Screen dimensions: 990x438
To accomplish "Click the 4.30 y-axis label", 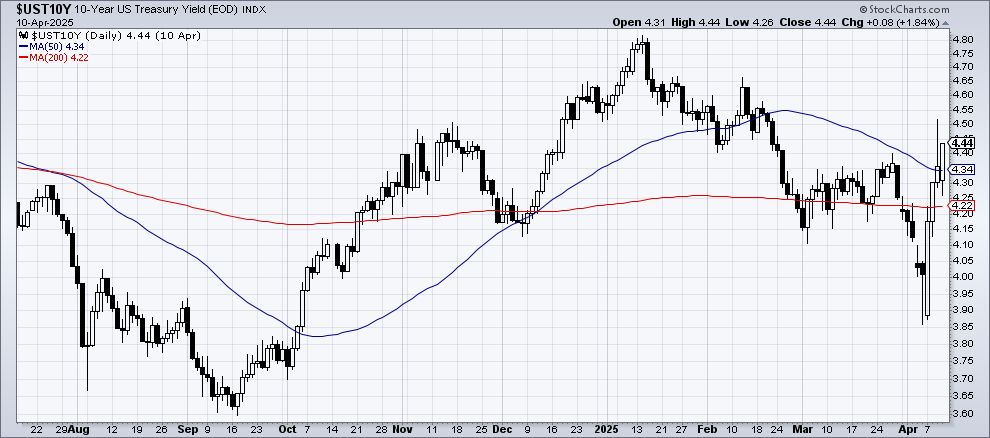I will click(963, 183).
